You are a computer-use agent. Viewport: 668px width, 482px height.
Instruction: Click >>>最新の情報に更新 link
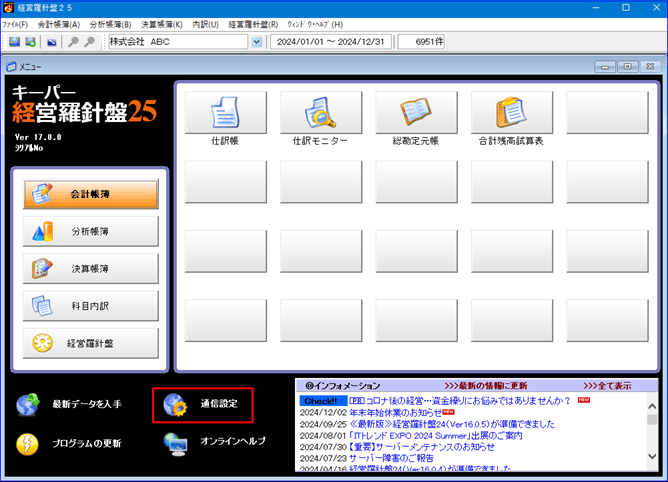tap(486, 386)
